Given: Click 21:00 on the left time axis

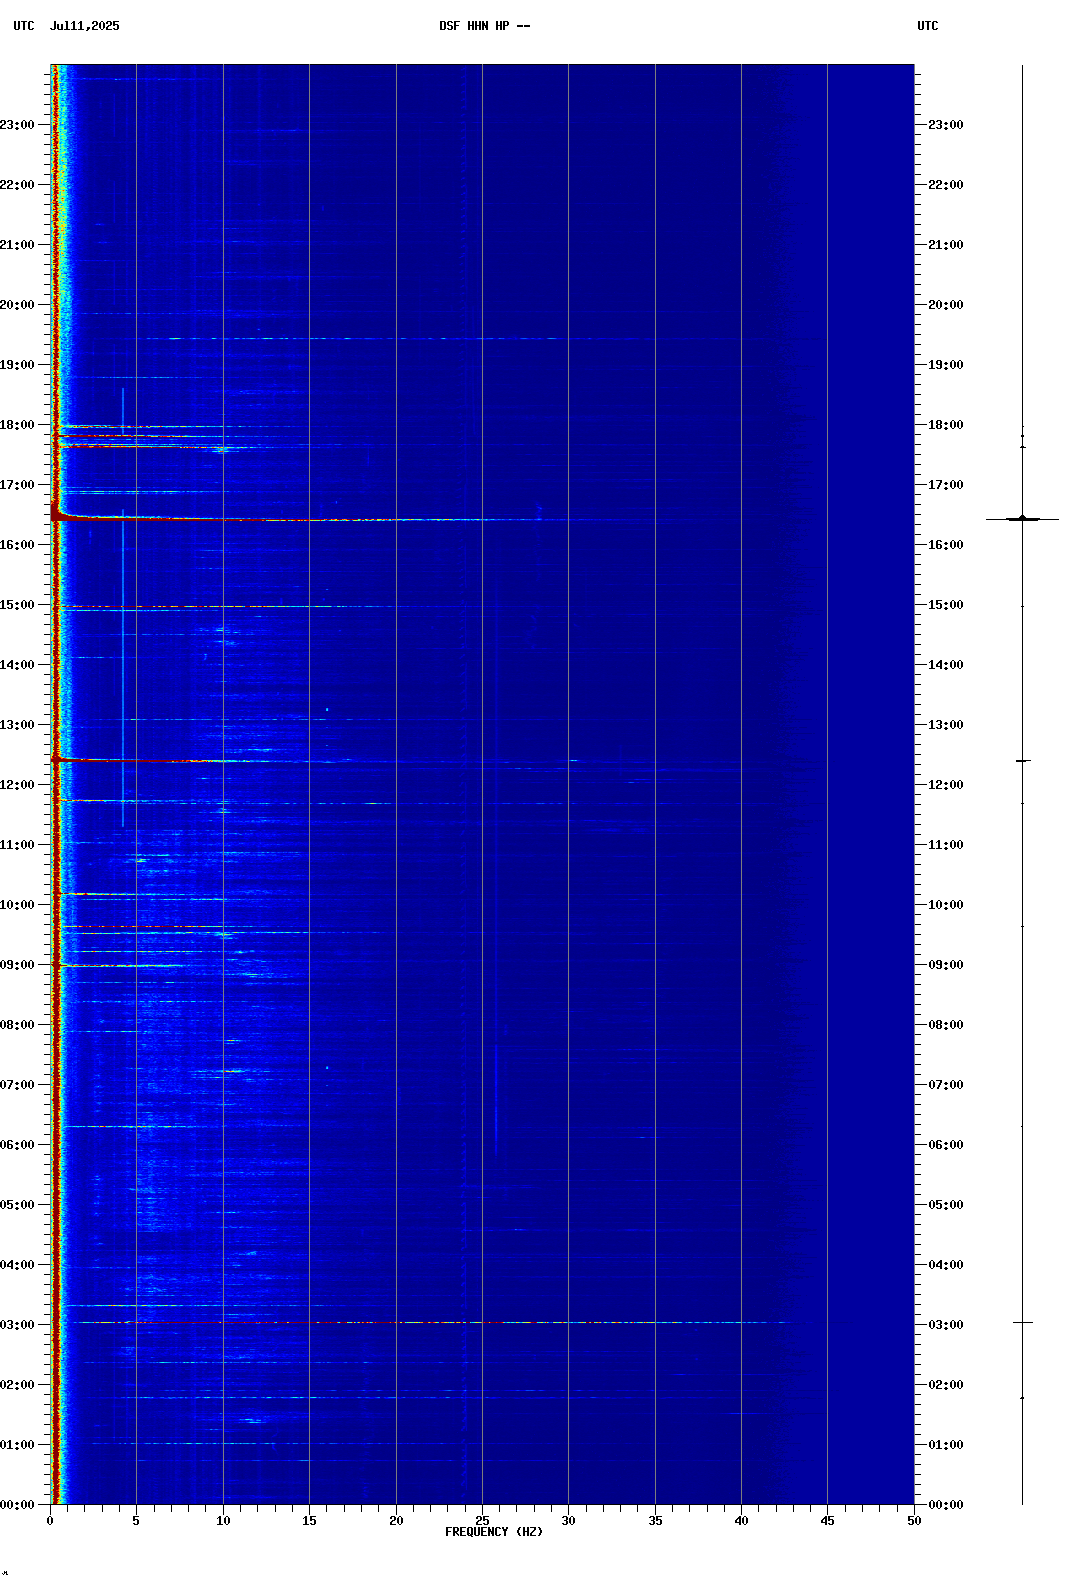Looking at the screenshot, I should click(x=17, y=245).
